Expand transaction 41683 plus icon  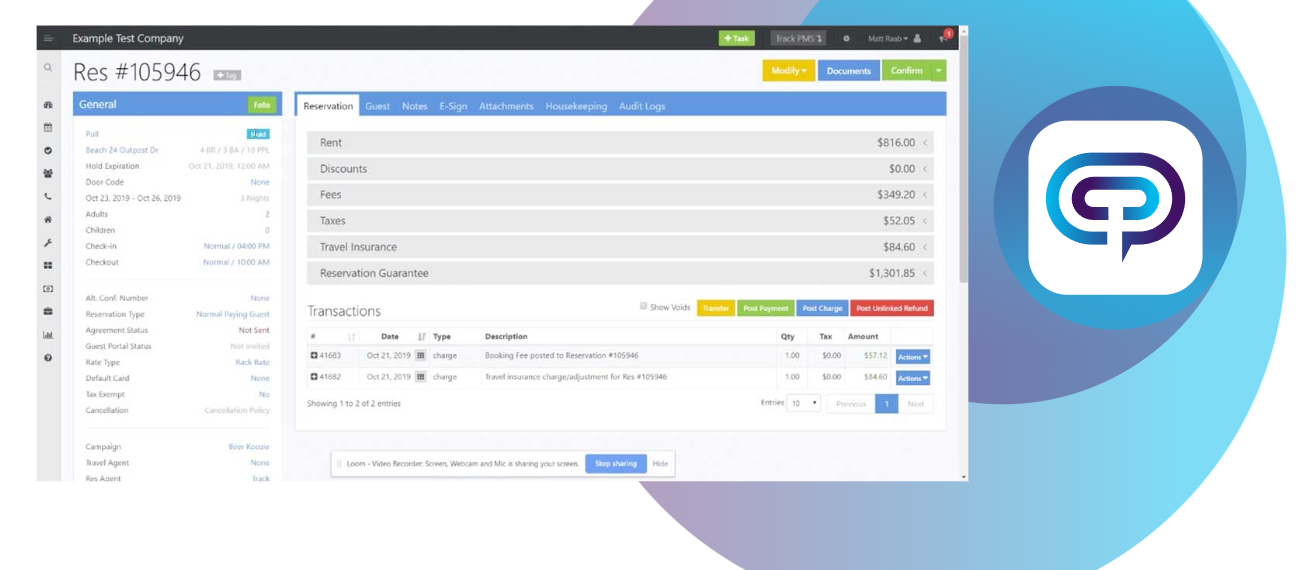[314, 355]
